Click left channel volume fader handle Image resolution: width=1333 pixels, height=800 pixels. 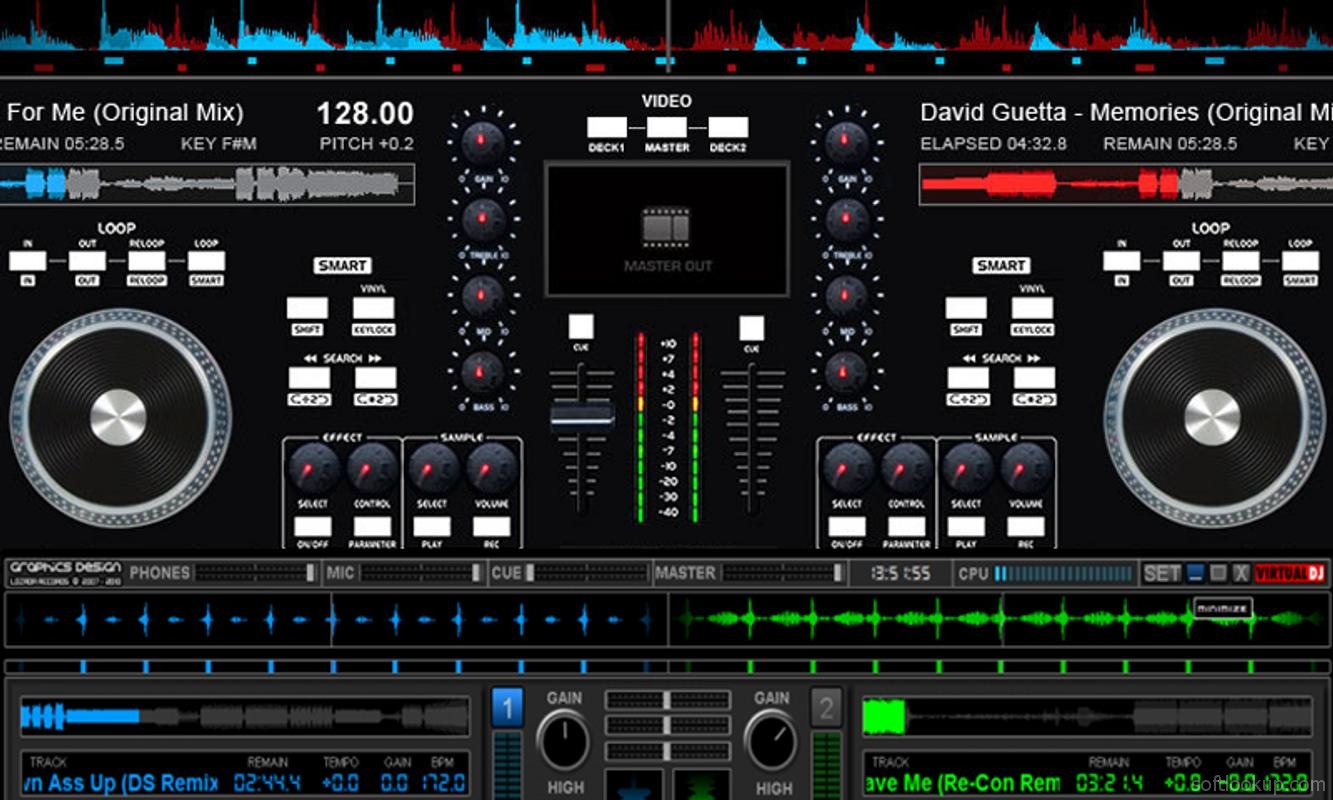(582, 414)
